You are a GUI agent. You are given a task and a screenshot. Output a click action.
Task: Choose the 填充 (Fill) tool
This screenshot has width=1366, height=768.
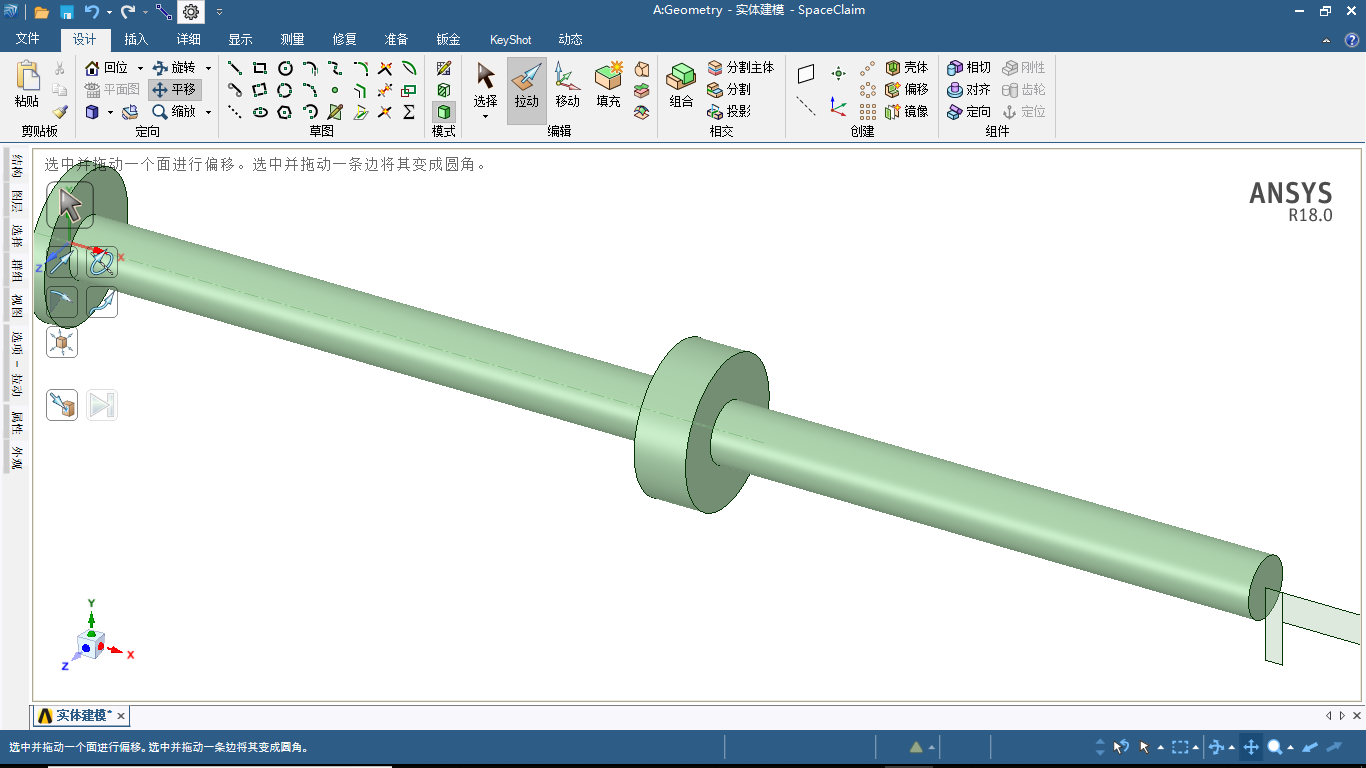[x=608, y=88]
